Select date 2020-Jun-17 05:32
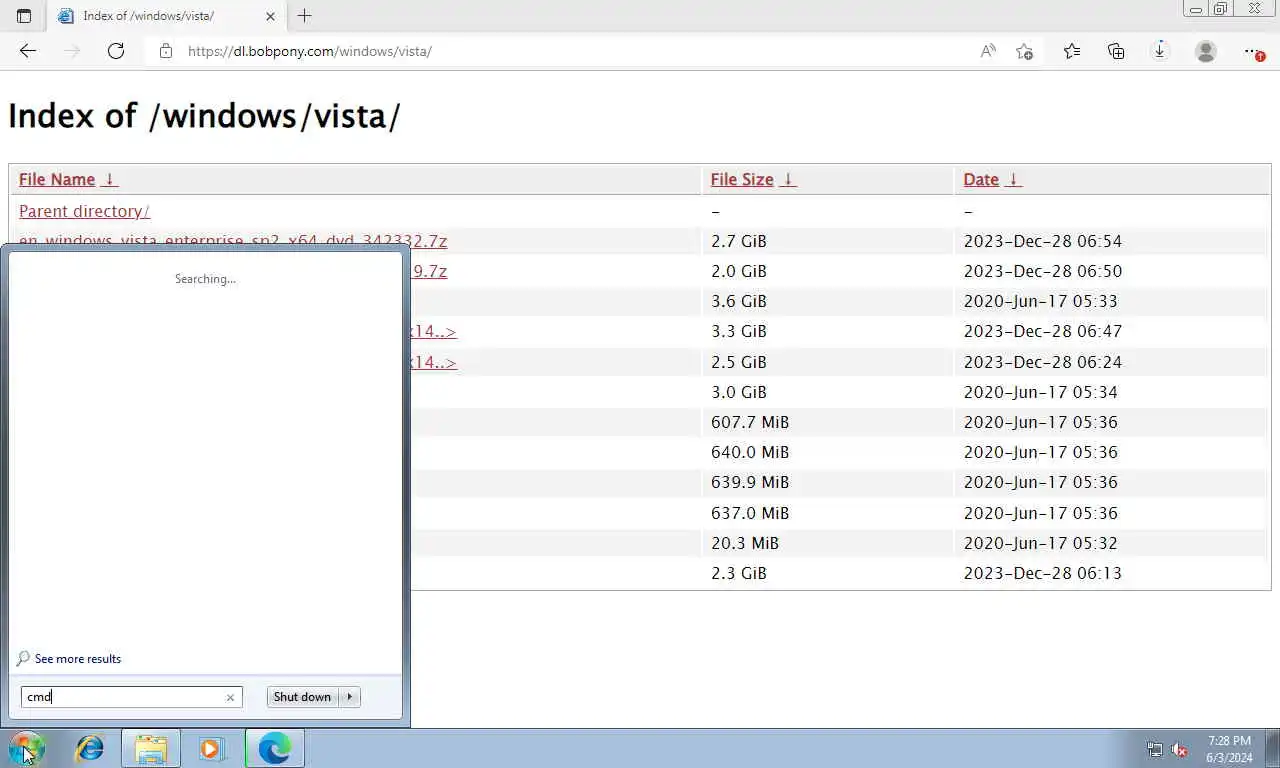Image resolution: width=1280 pixels, height=768 pixels. pos(1040,543)
